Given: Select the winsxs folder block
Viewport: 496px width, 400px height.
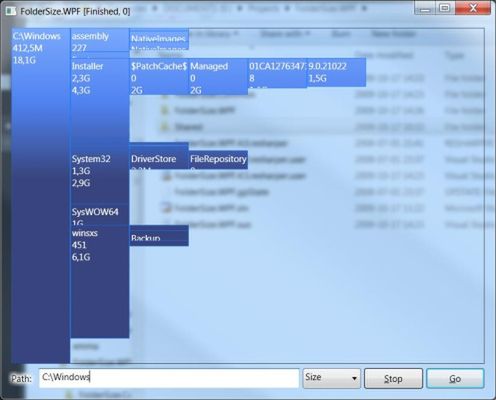Looking at the screenshot, I should click(100, 282).
